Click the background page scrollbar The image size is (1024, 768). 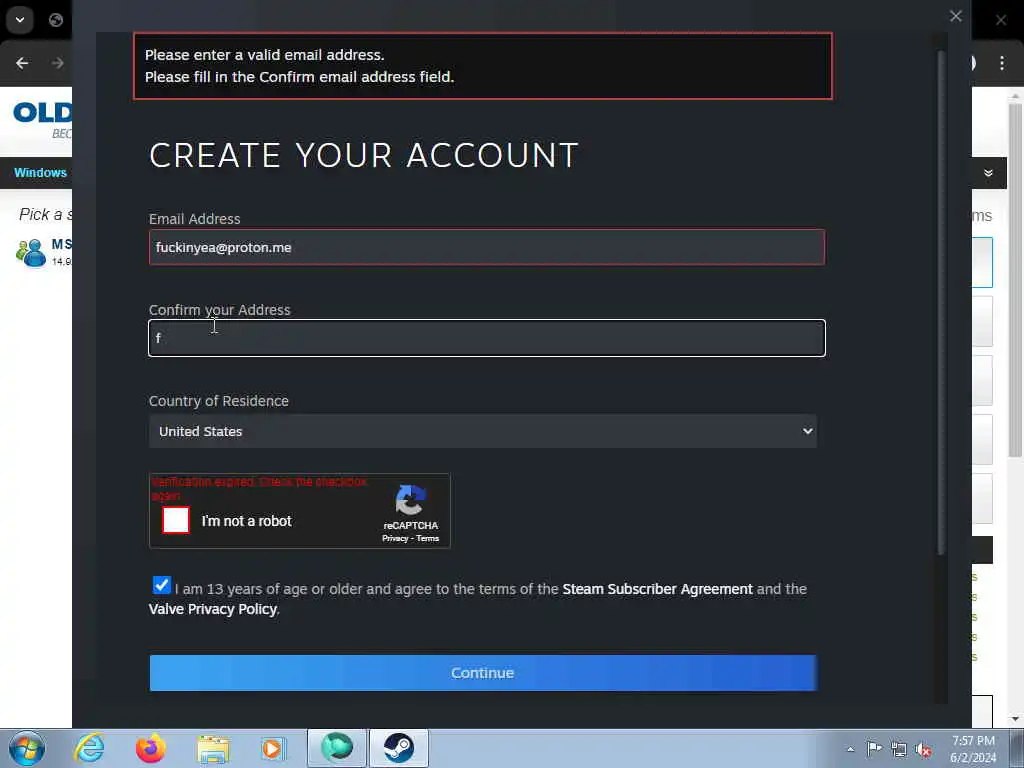tap(1015, 281)
